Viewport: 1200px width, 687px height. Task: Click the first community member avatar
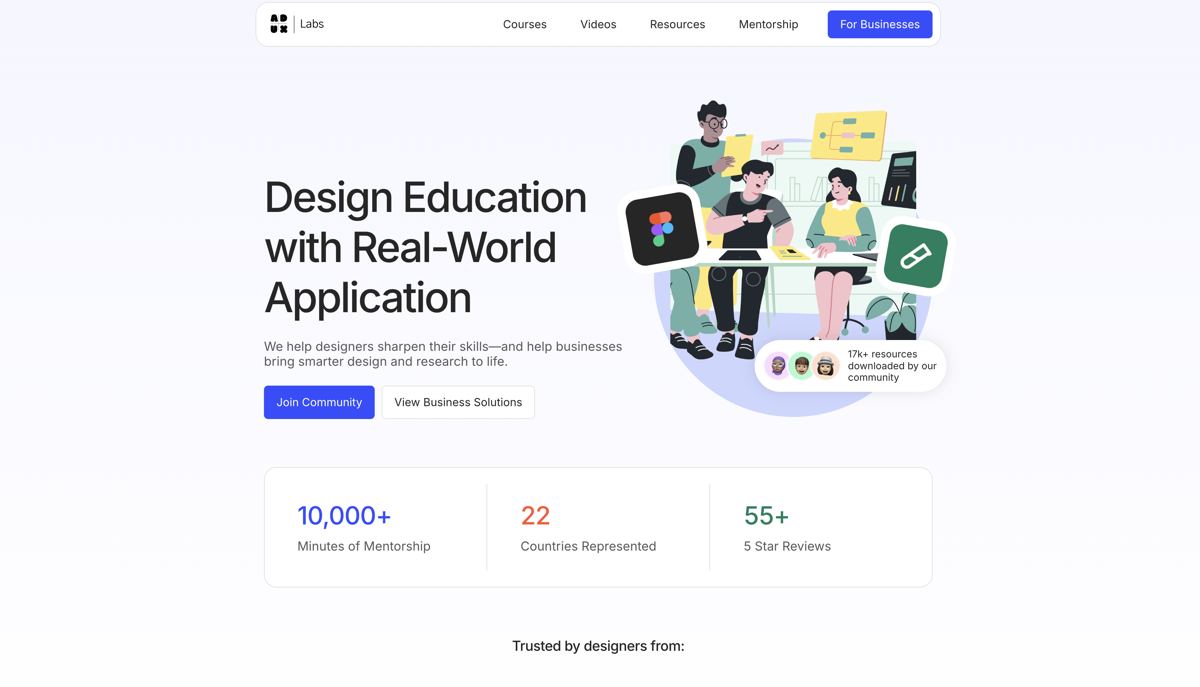pos(778,366)
